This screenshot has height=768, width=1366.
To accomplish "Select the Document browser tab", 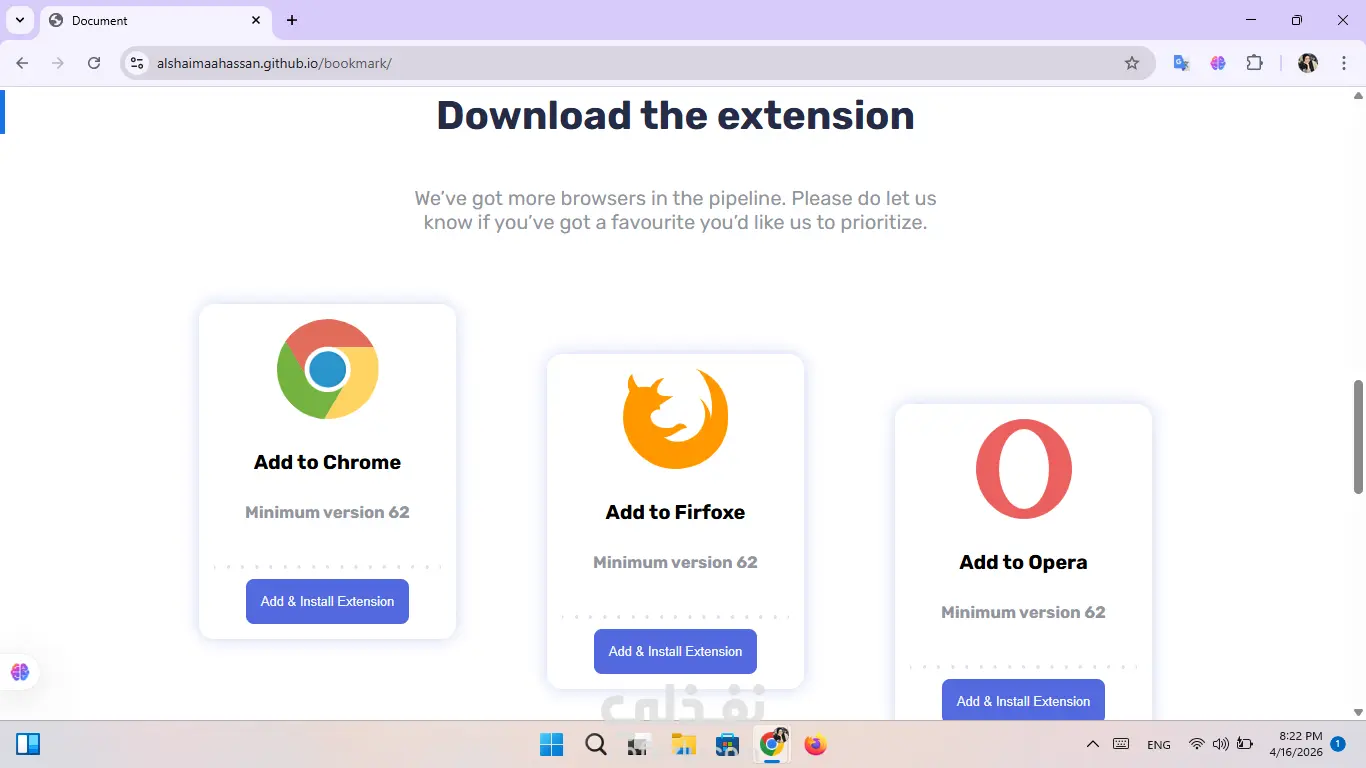I will [x=156, y=20].
